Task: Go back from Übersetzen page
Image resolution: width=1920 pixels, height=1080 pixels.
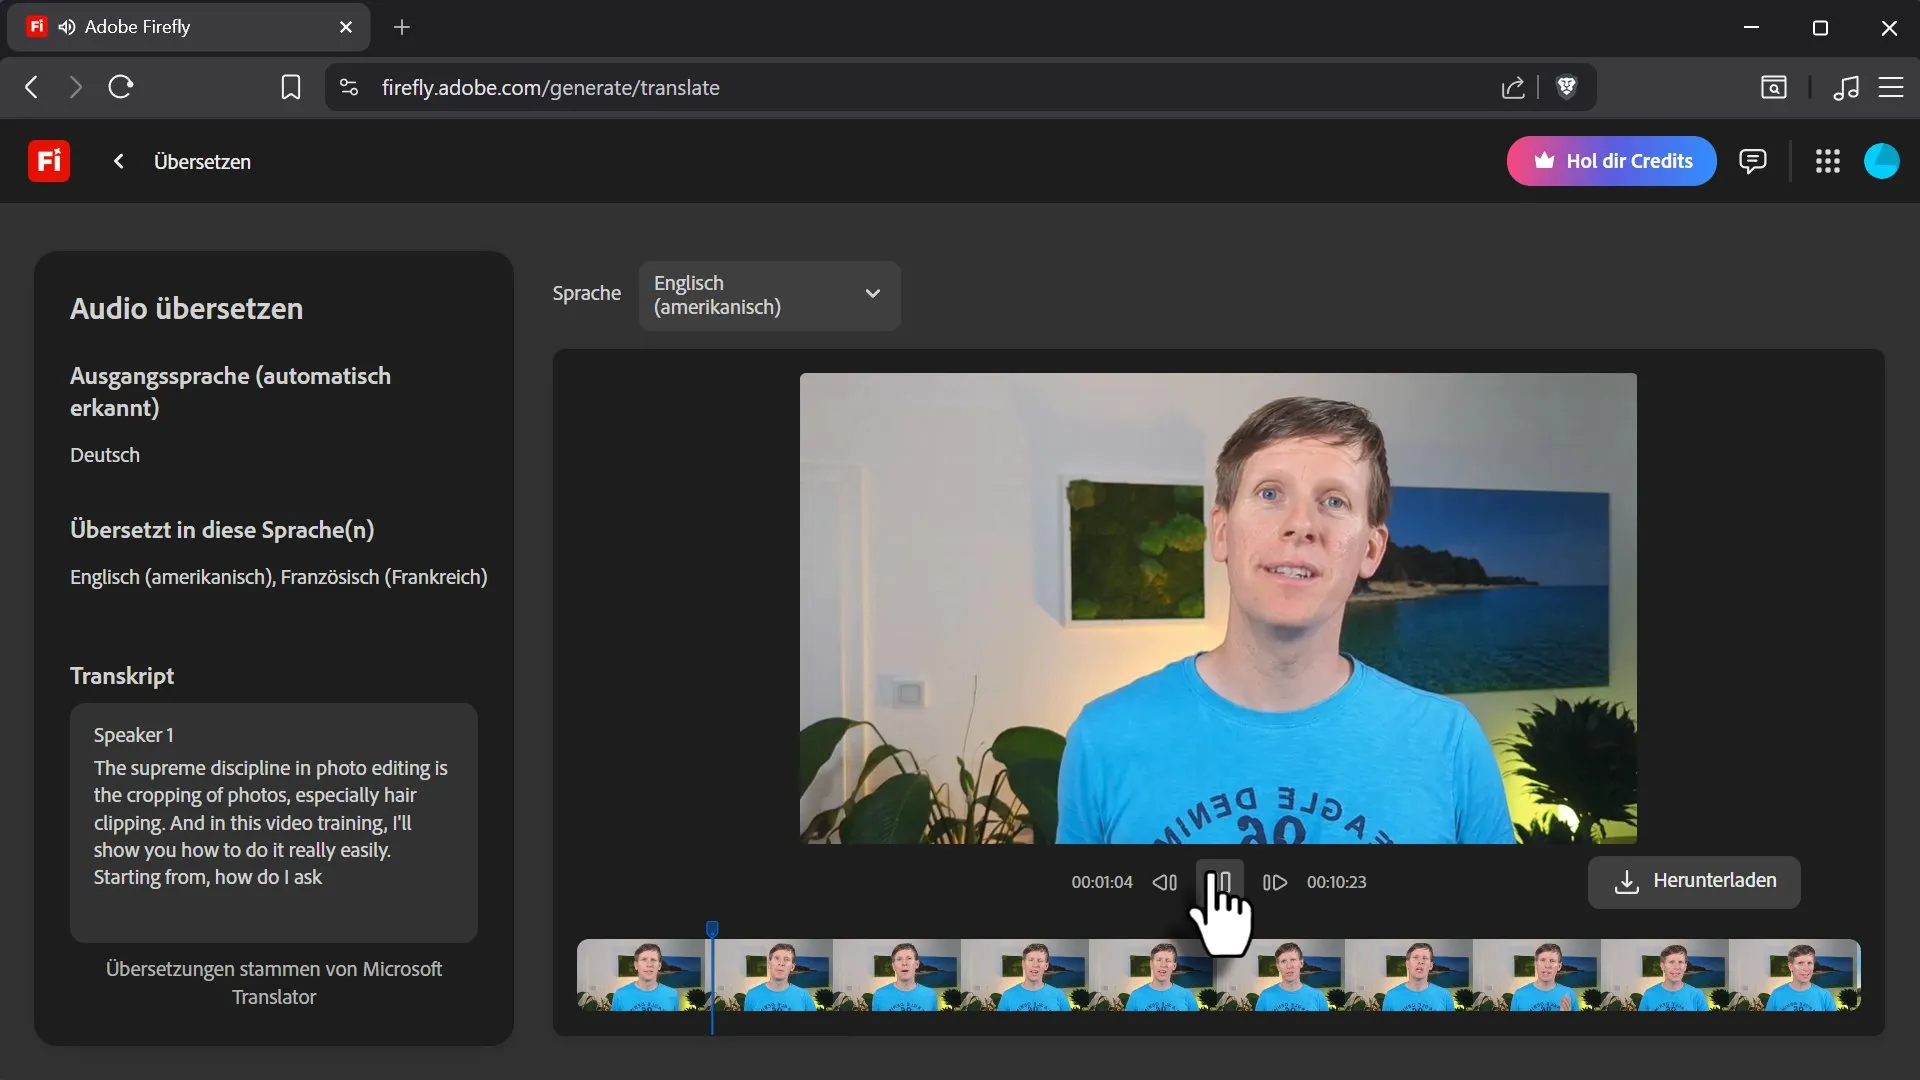Action: [x=119, y=161]
